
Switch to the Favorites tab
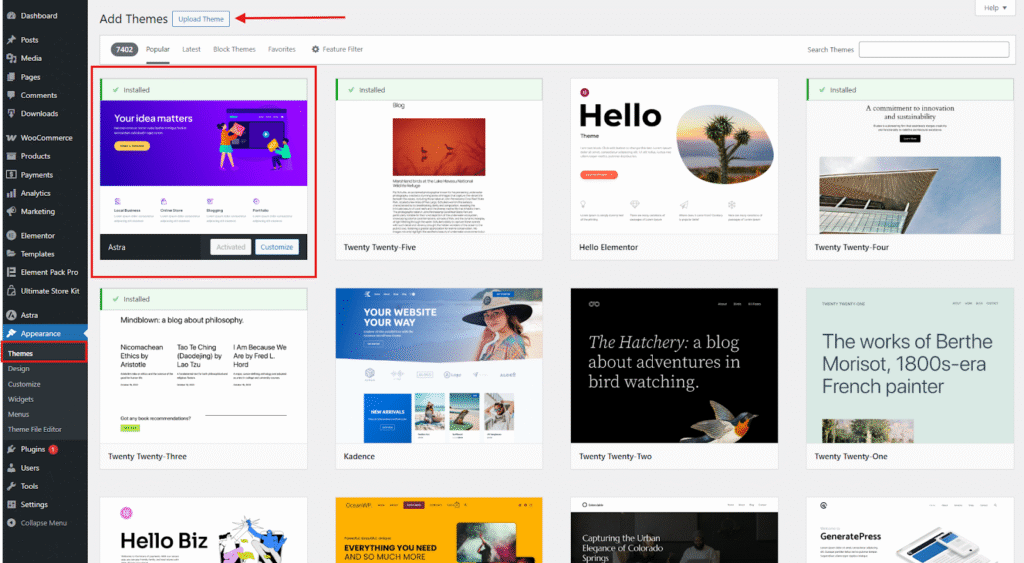(281, 50)
